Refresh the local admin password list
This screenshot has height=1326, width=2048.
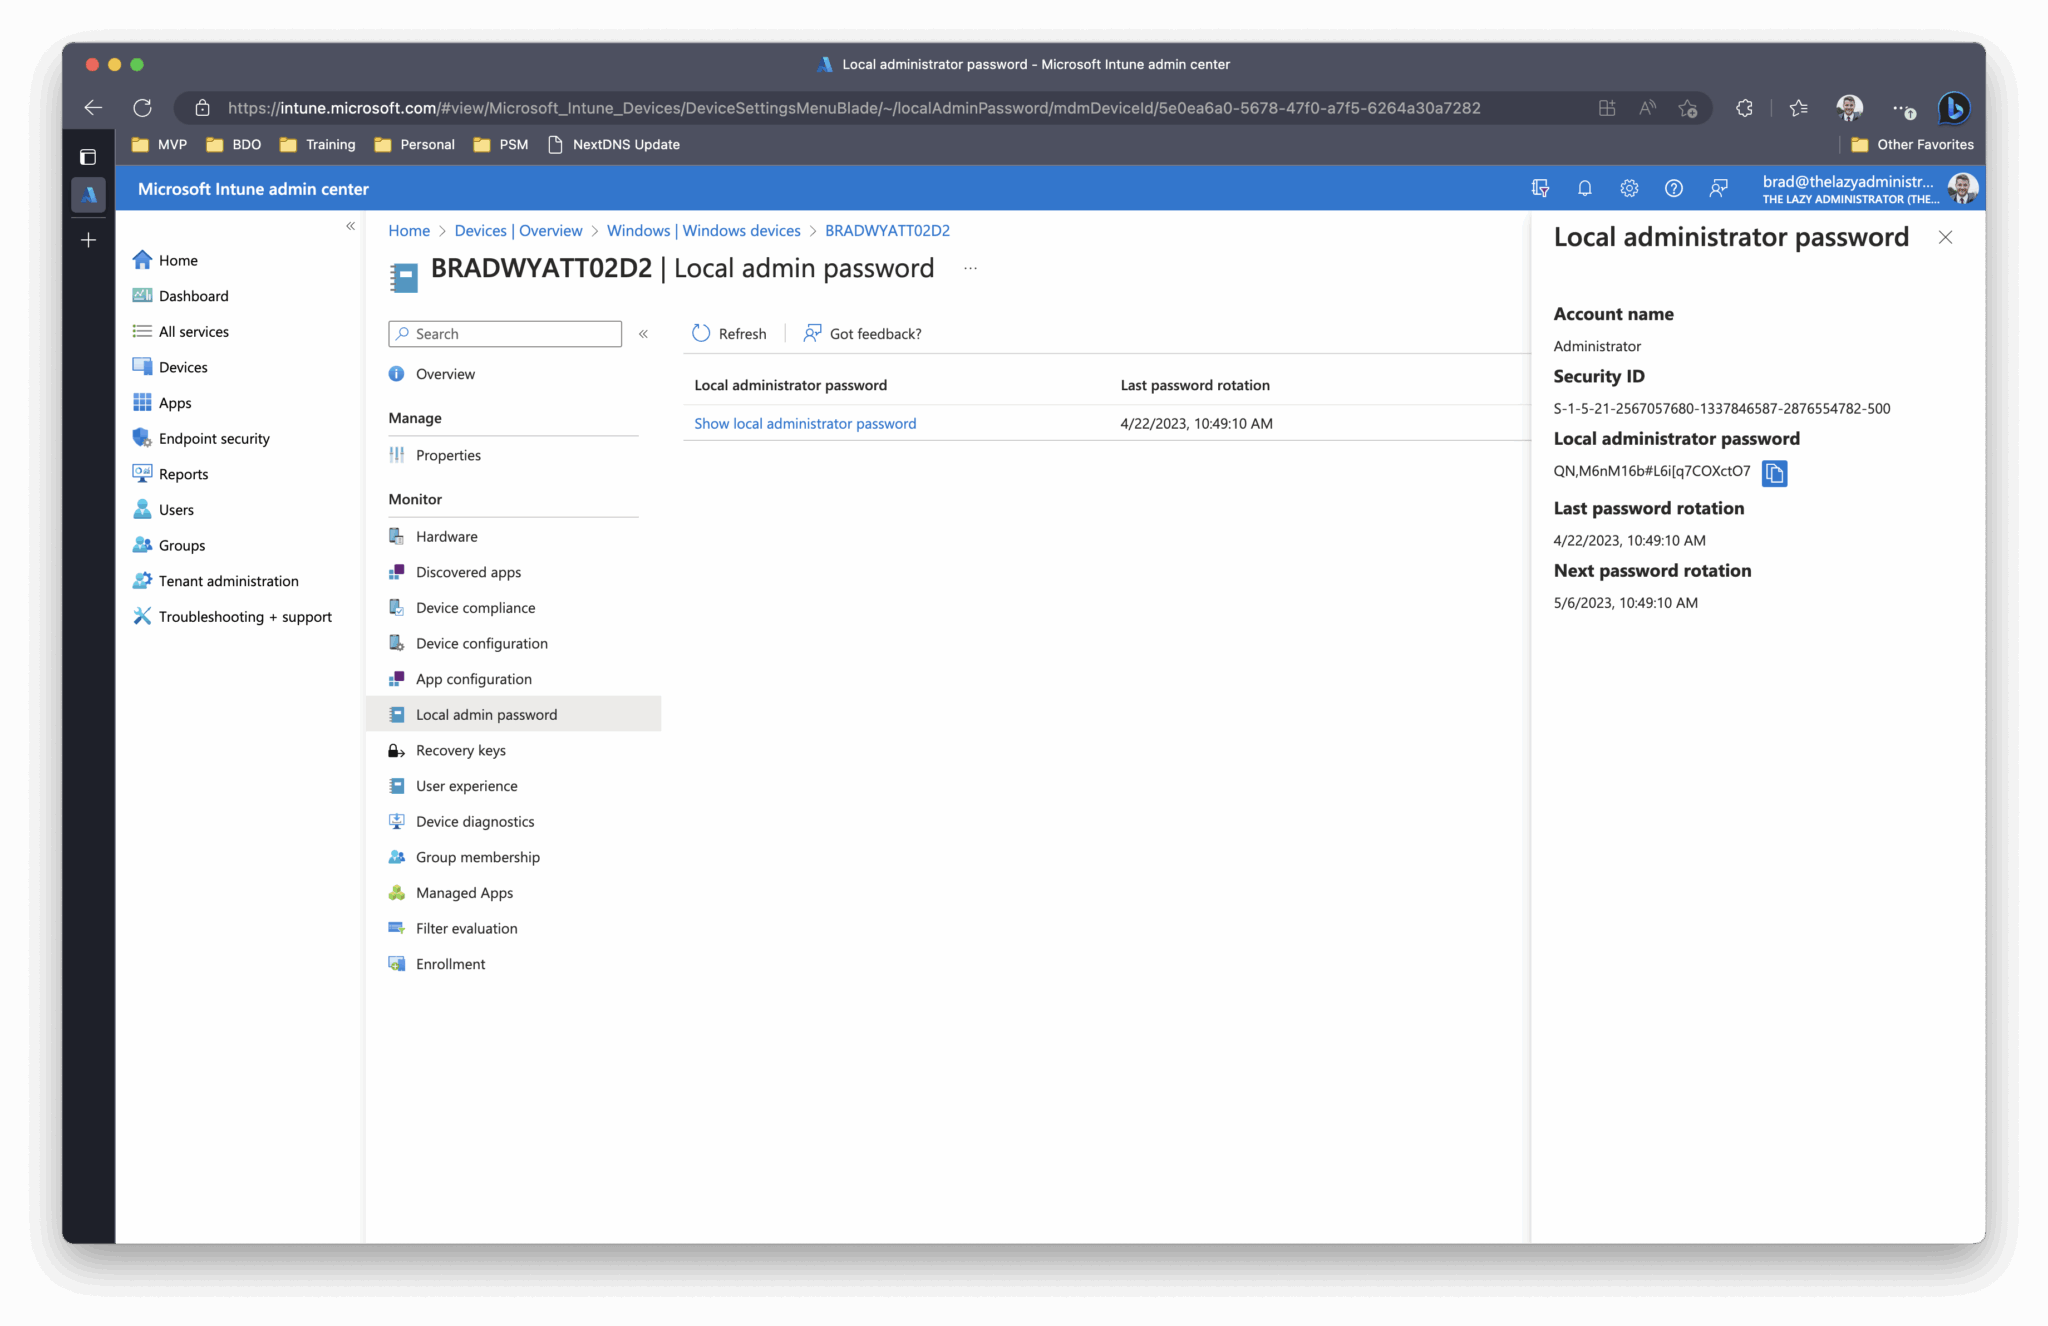(x=729, y=333)
